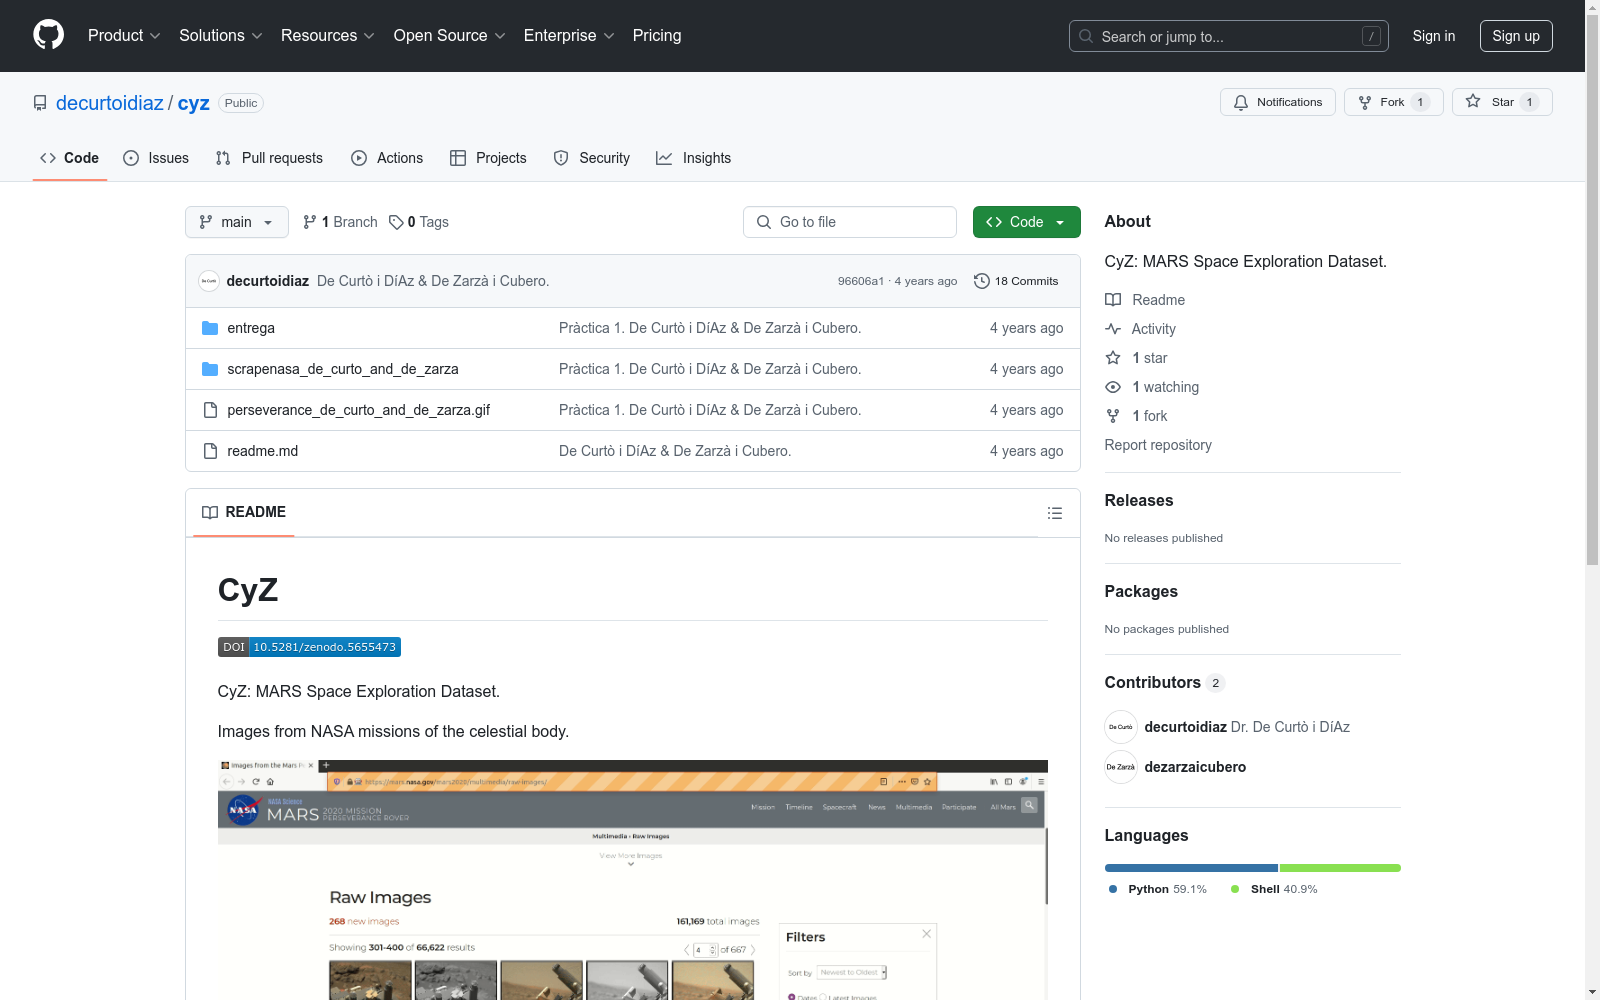
Task: Open the Releases heading link
Action: tap(1139, 500)
